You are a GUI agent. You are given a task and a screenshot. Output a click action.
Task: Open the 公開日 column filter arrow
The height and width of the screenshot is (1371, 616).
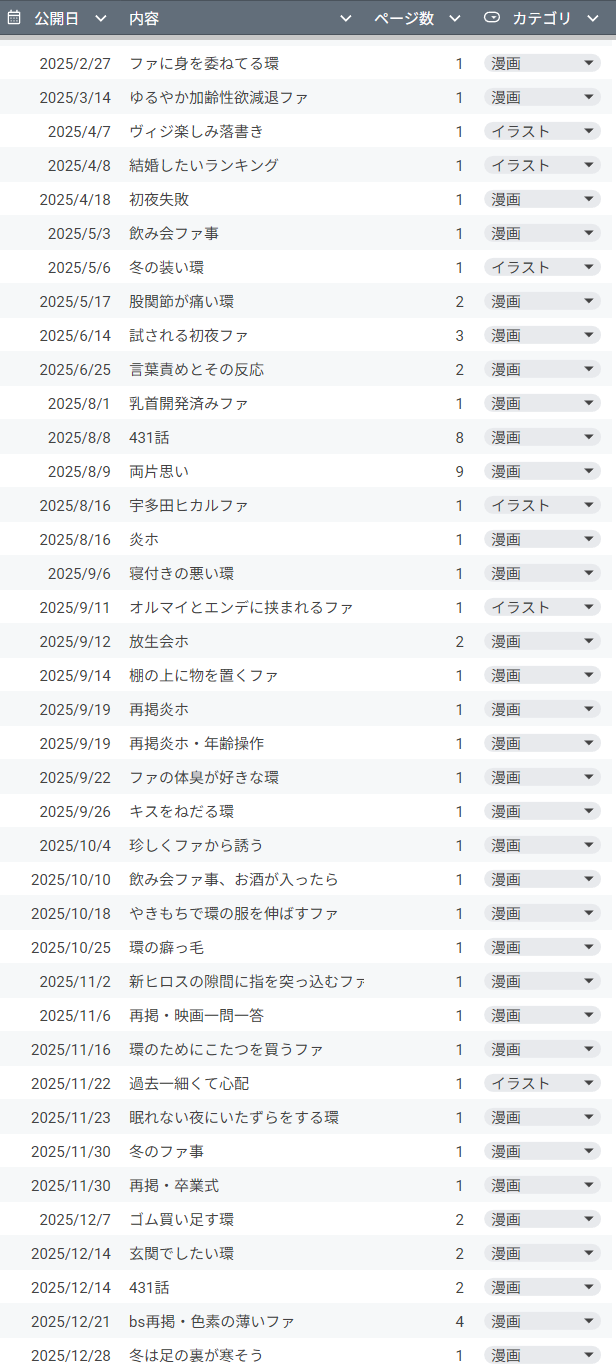pos(100,18)
